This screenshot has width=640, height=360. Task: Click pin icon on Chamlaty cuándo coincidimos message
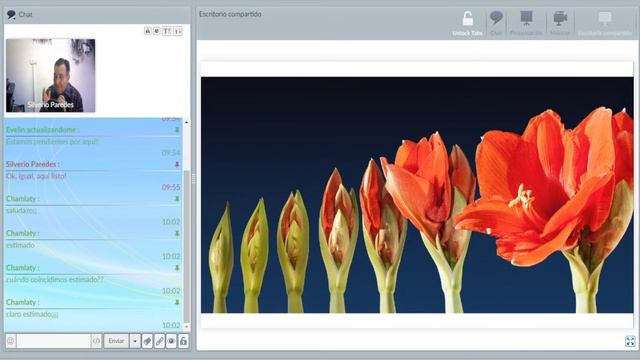[177, 268]
